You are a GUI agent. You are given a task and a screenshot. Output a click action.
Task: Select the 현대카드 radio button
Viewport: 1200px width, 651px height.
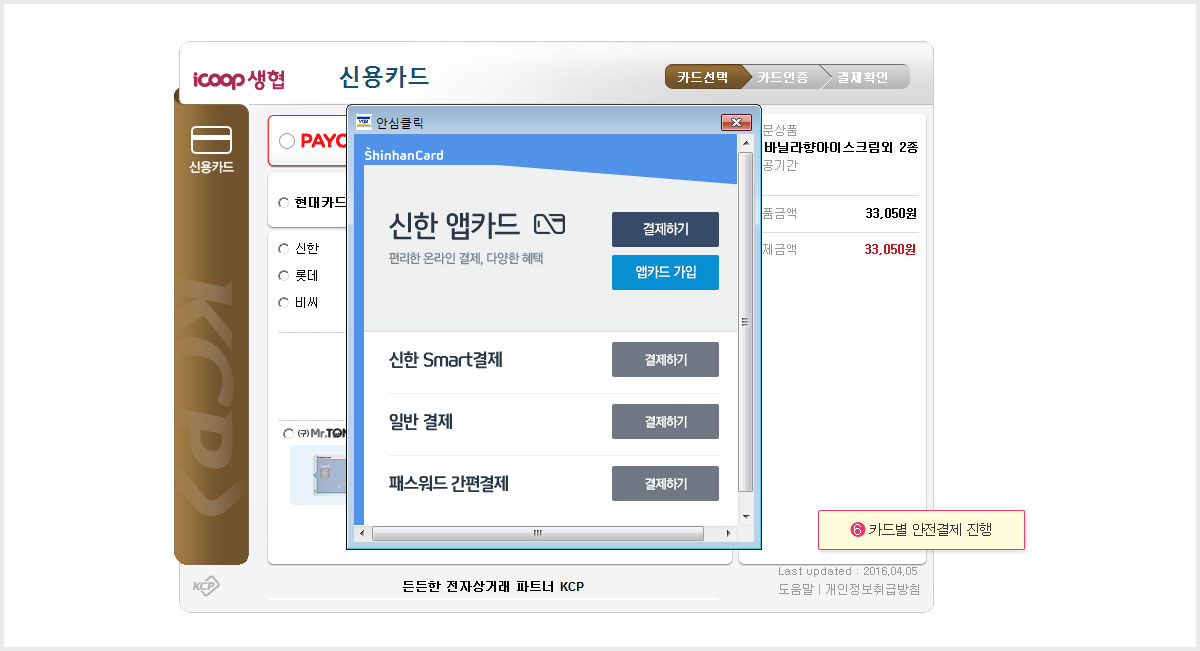(x=284, y=203)
